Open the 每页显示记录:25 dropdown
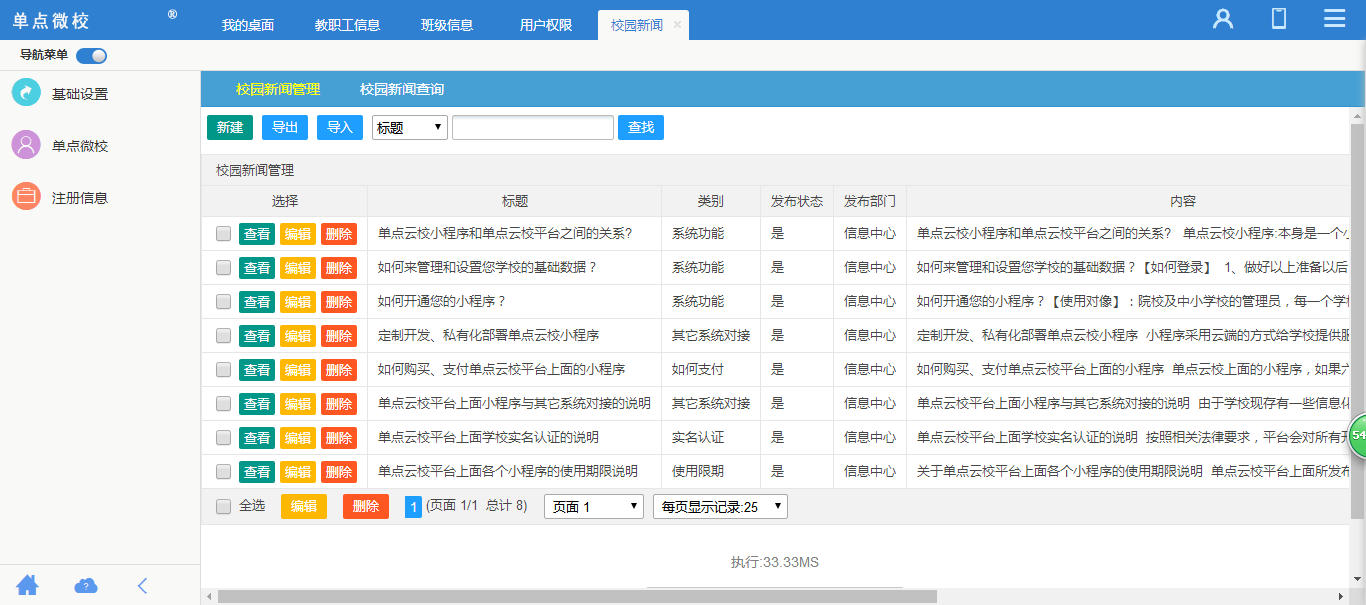The height and width of the screenshot is (605, 1366). pyautogui.click(x=720, y=507)
